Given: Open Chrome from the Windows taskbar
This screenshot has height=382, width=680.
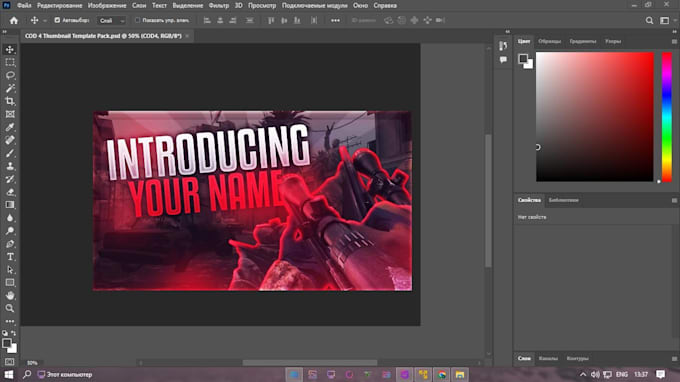Looking at the screenshot, I should (x=441, y=375).
